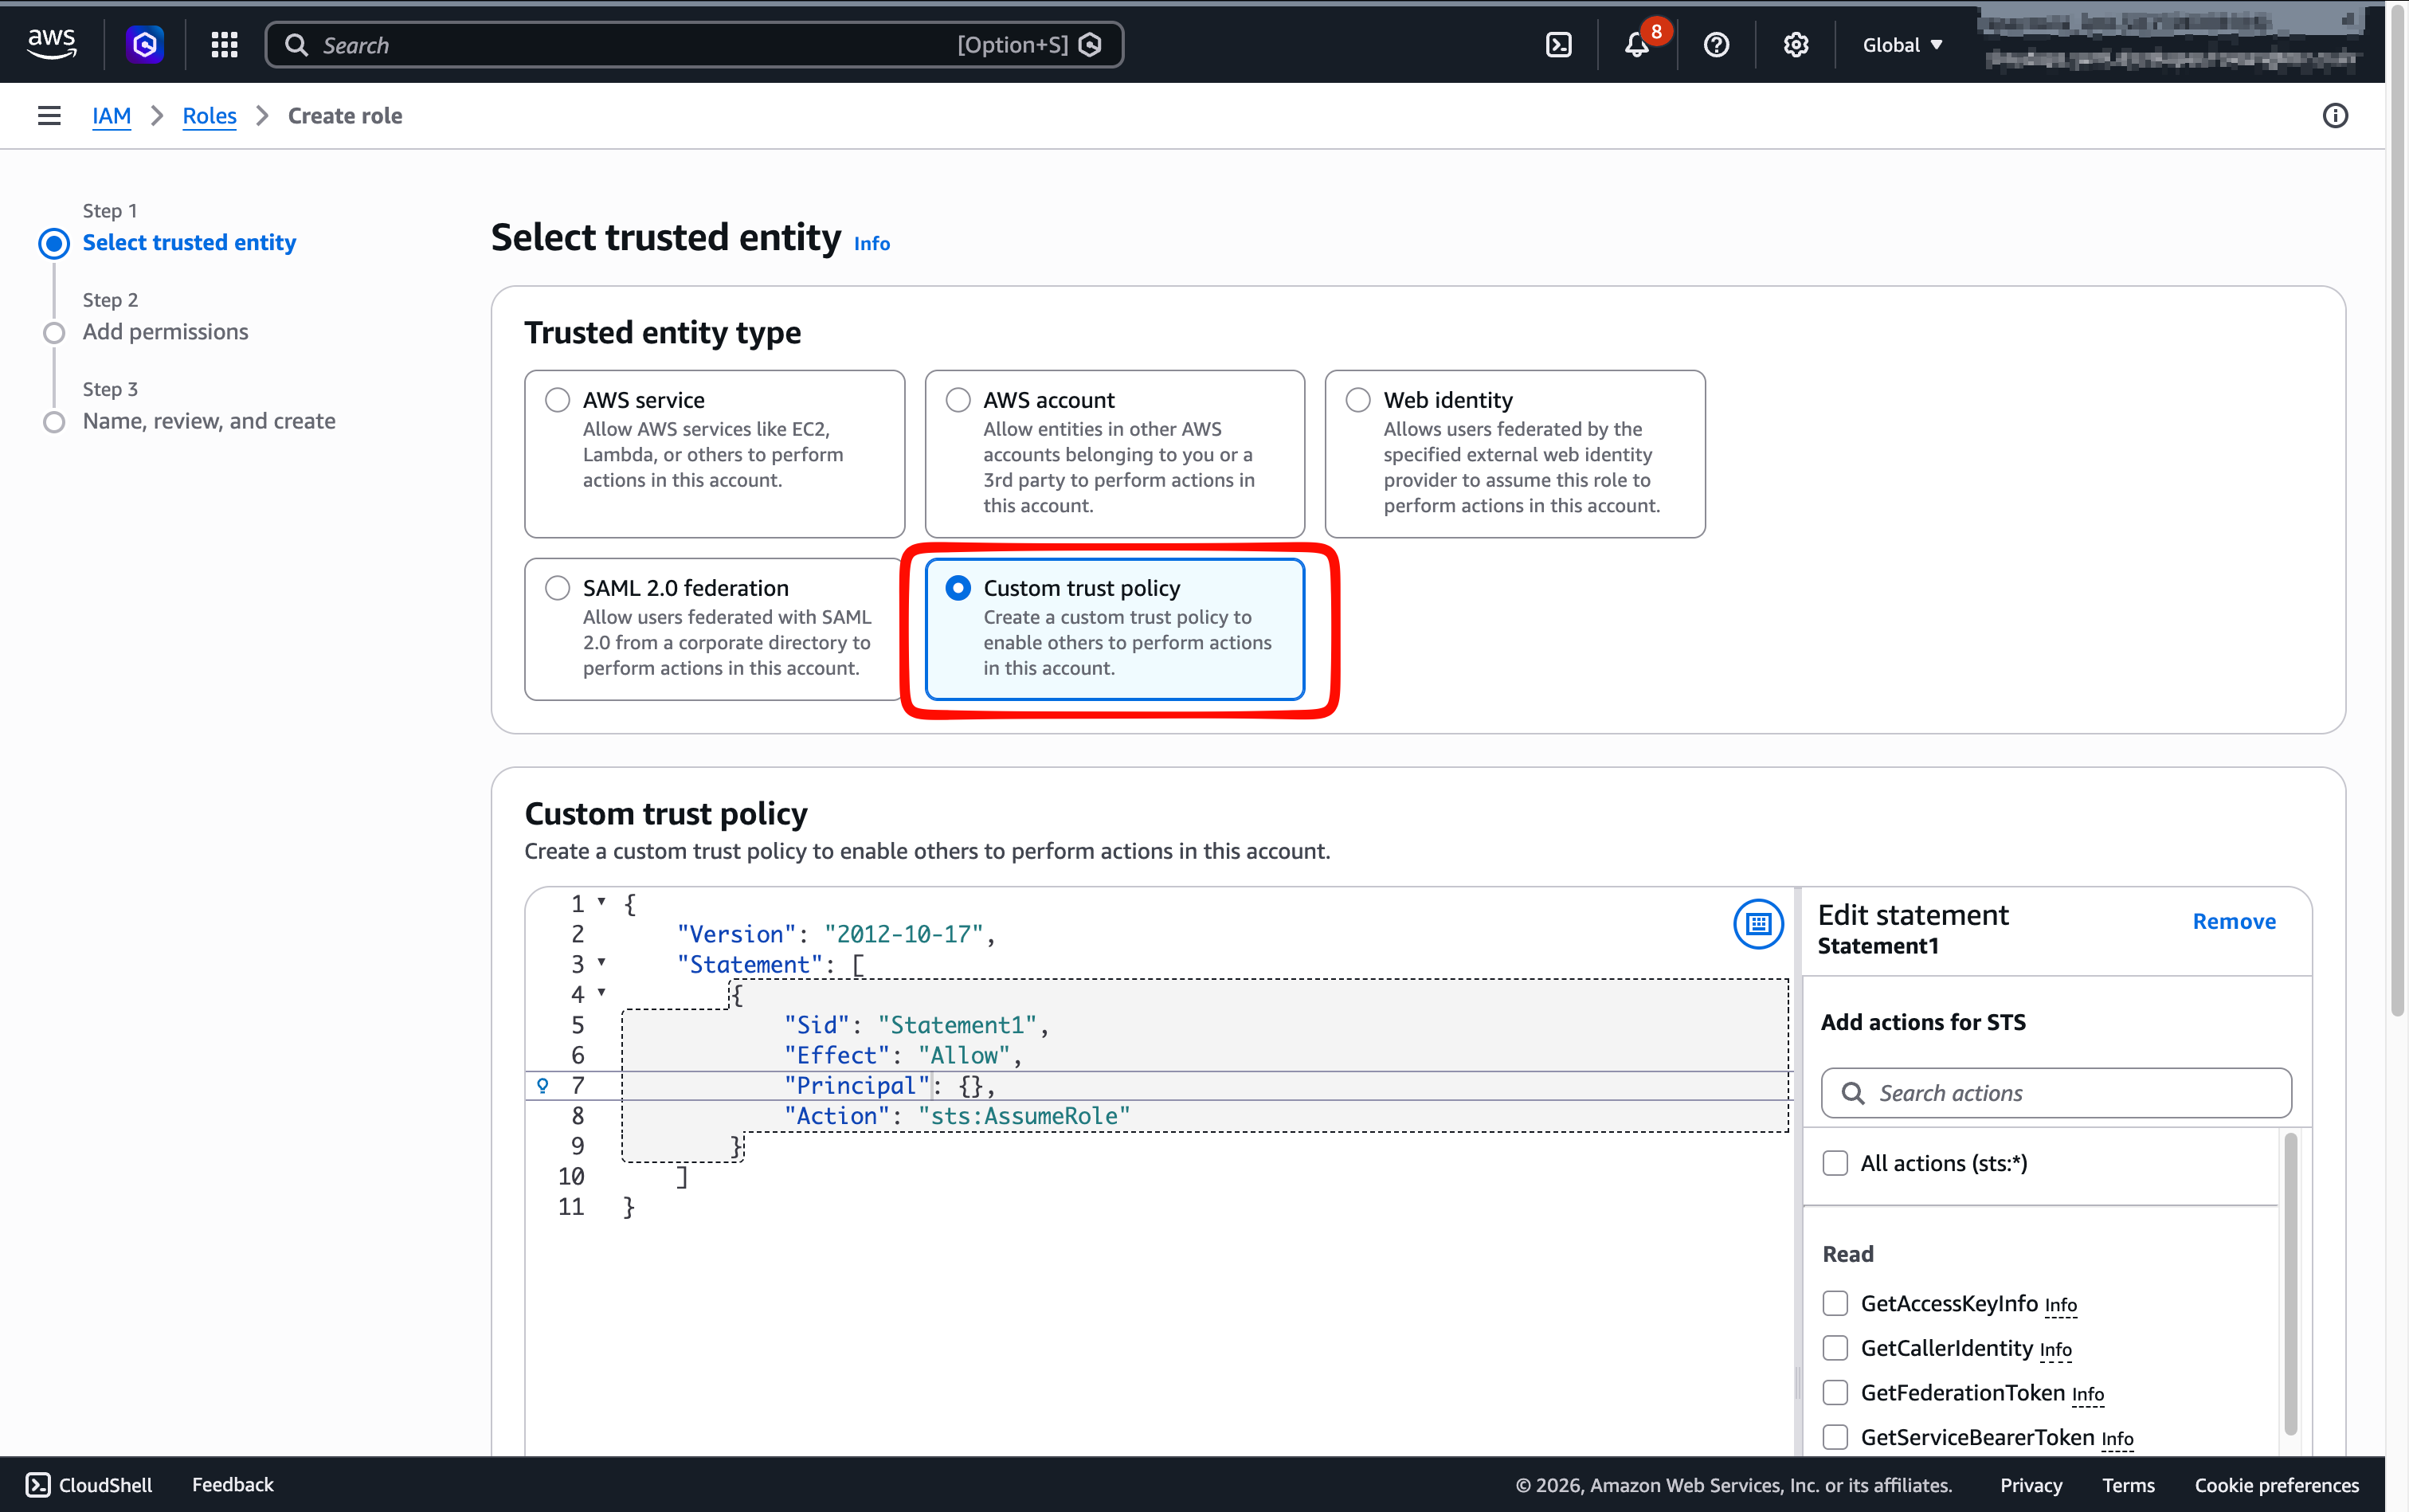Click Step 1 Select trusted entity

[189, 242]
